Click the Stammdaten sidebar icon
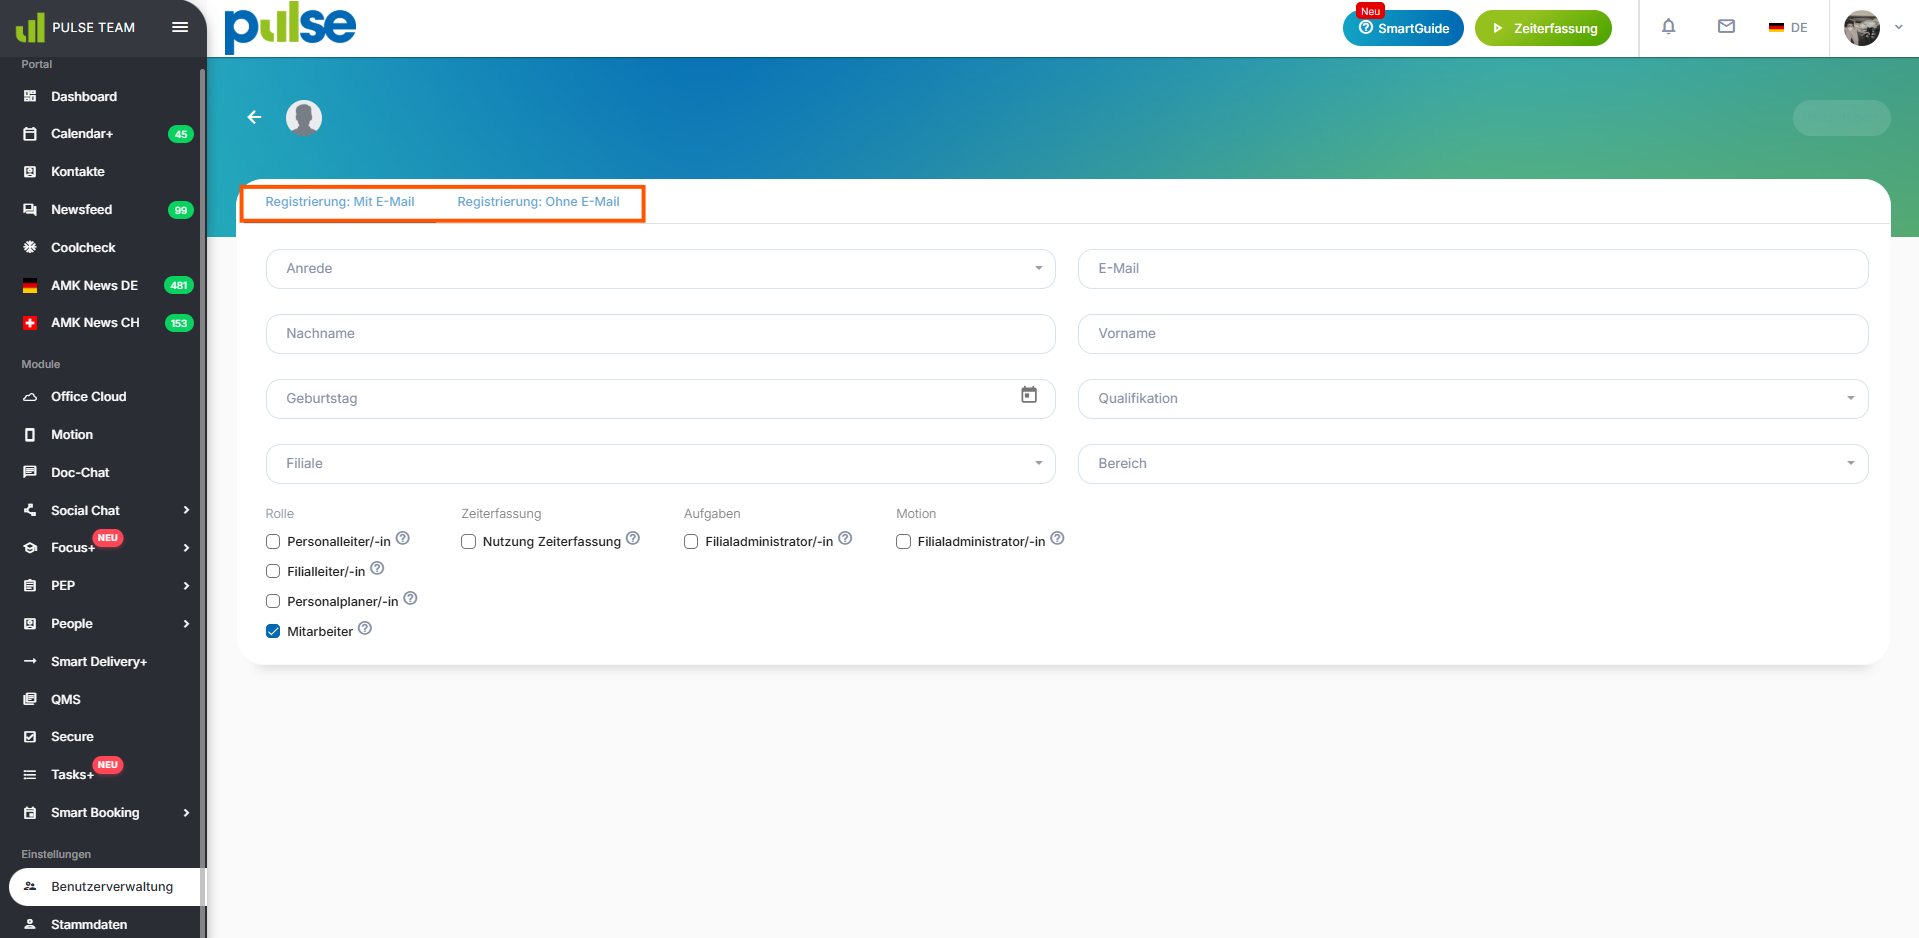 click(30, 924)
